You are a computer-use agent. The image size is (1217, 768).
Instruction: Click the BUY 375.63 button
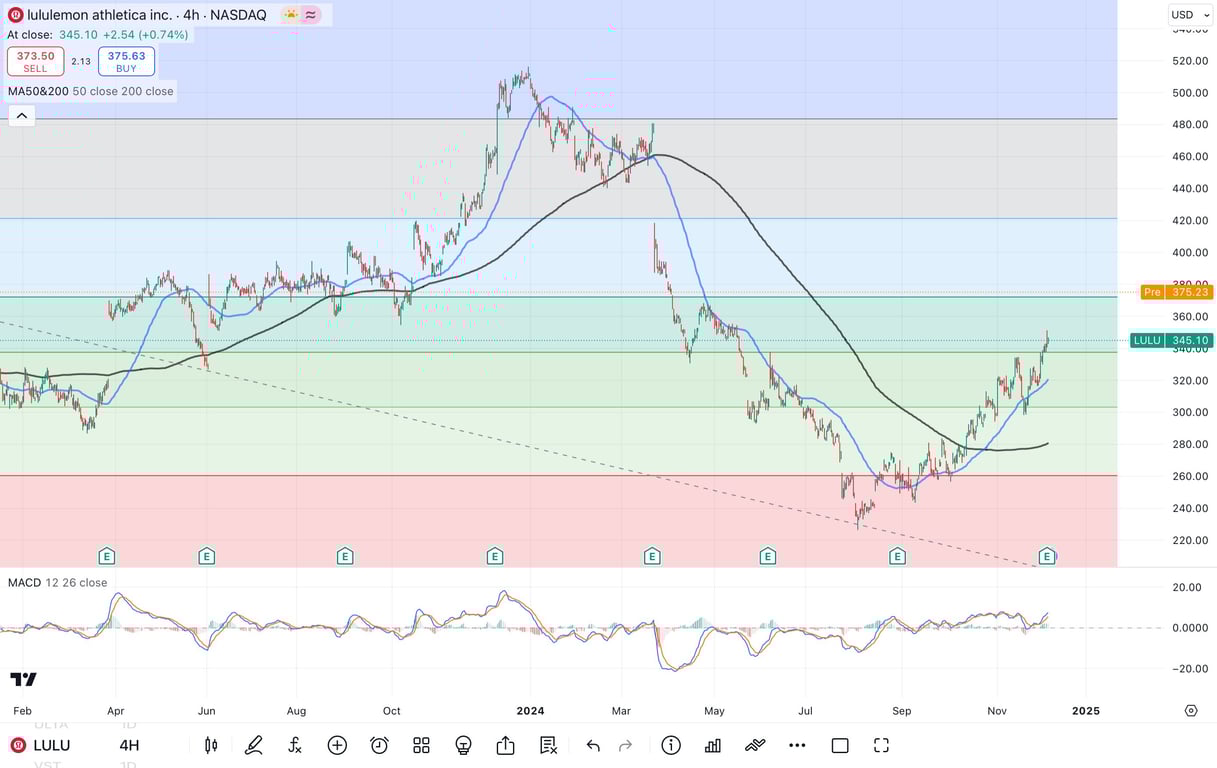[126, 61]
